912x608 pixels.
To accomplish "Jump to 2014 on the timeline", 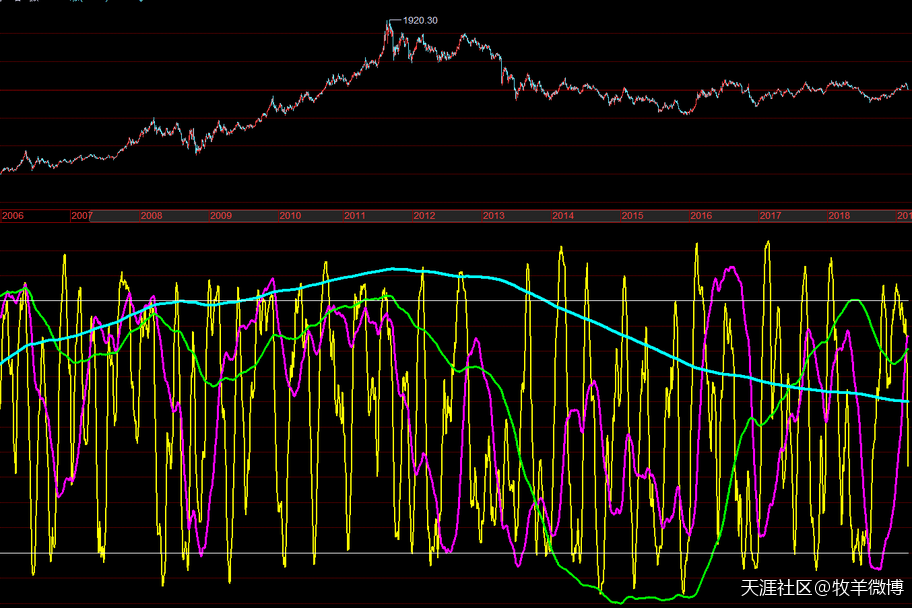I will coord(563,216).
